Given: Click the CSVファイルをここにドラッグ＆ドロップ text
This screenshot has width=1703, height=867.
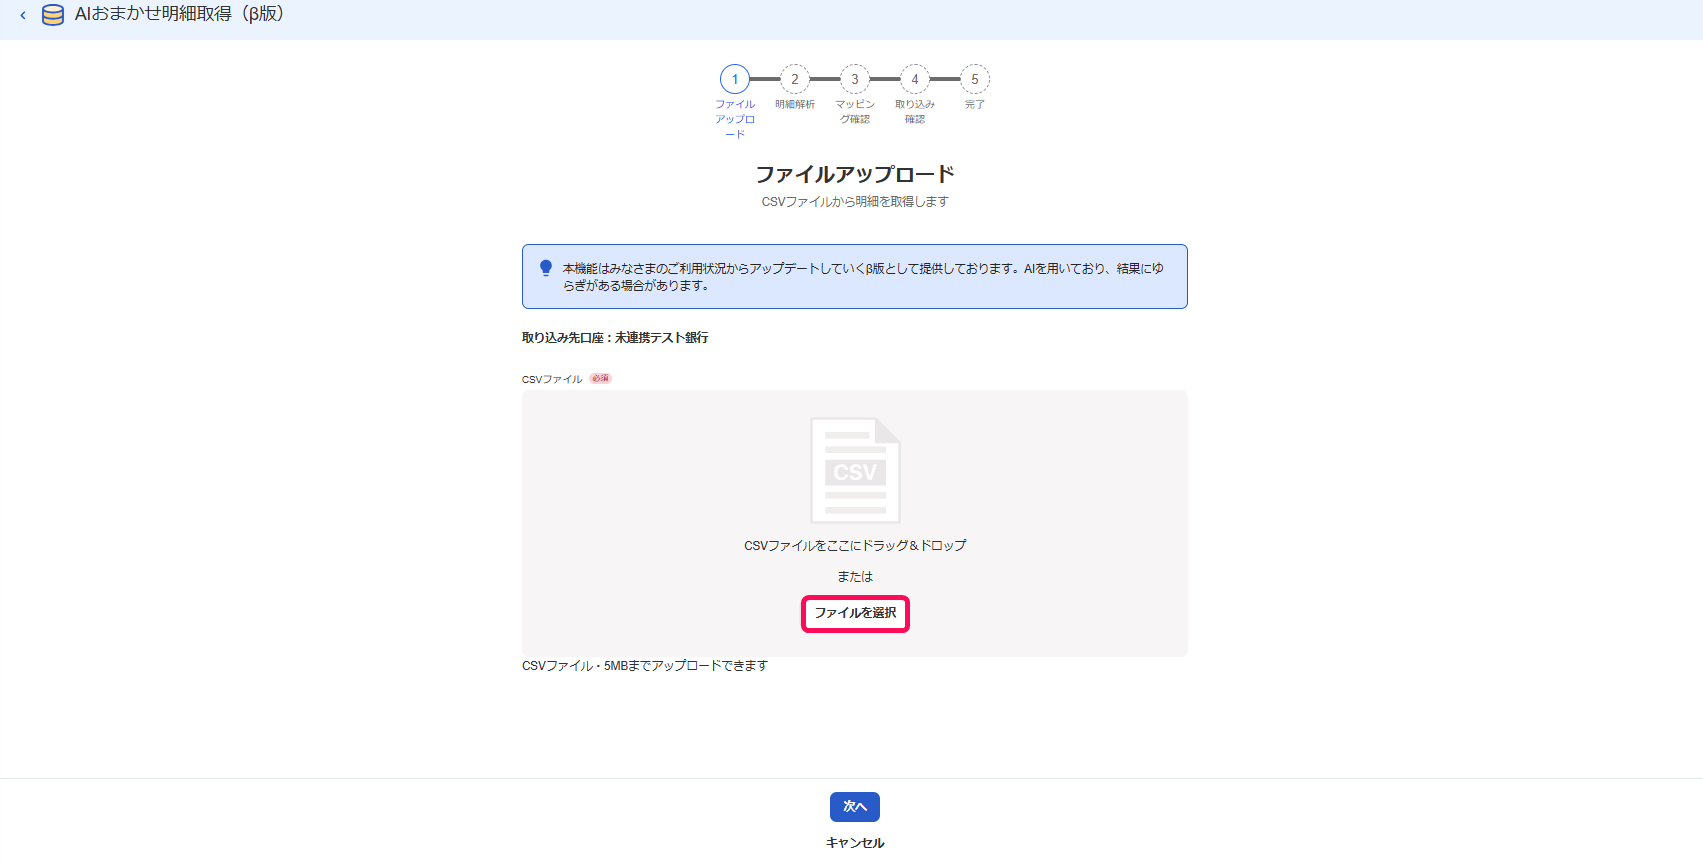Looking at the screenshot, I should click(855, 545).
